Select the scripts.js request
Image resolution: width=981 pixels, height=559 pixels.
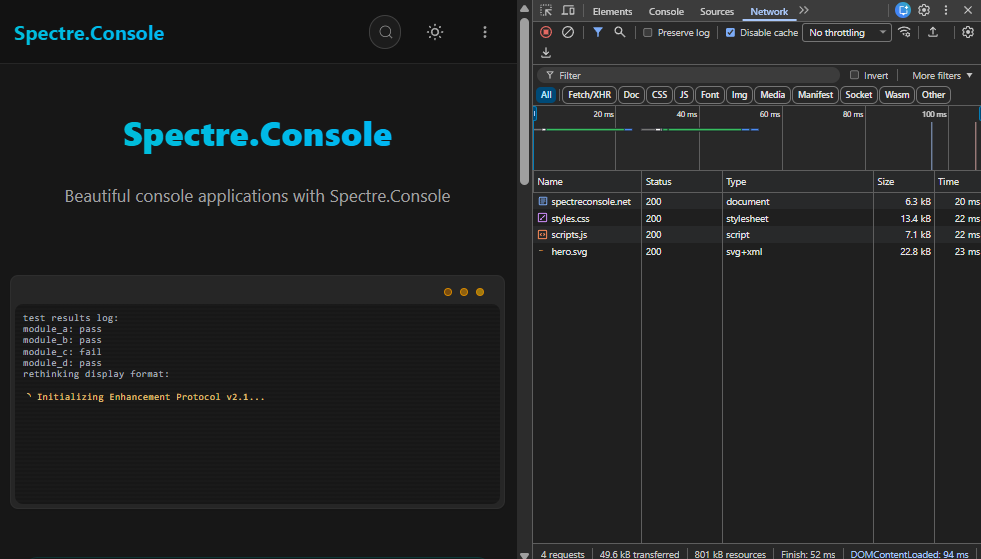pyautogui.click(x=757, y=235)
